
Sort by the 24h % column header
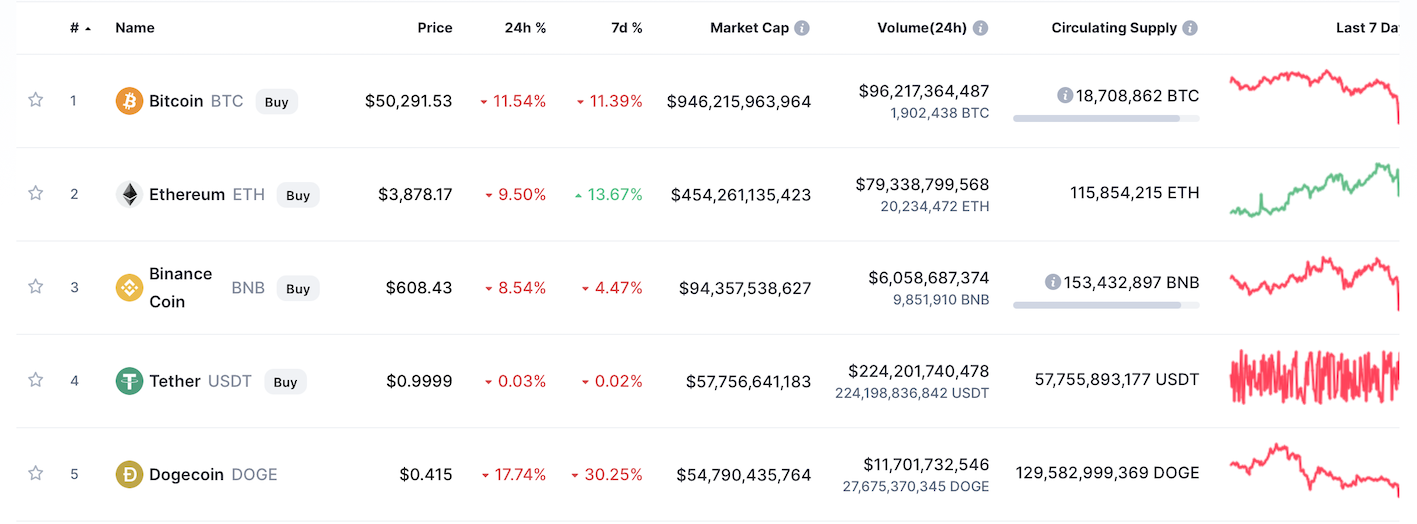pos(525,28)
